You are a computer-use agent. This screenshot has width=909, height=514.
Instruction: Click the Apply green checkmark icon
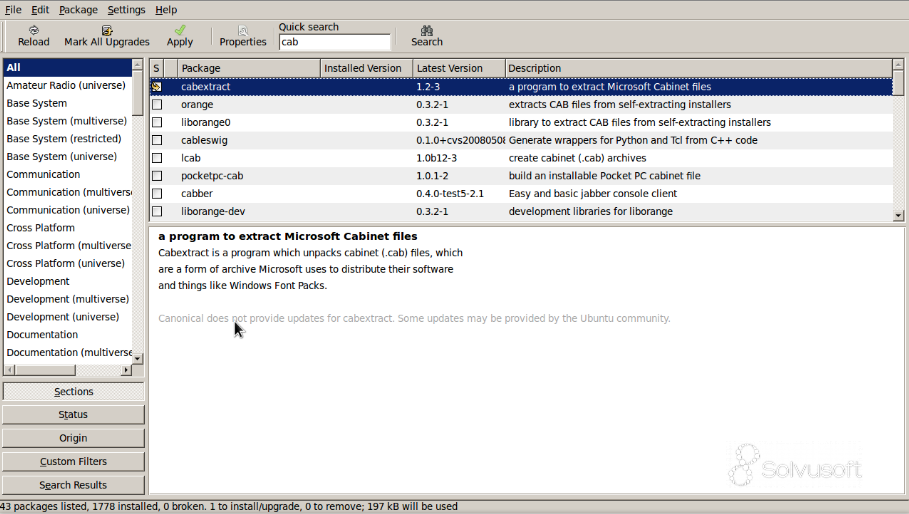click(x=180, y=30)
